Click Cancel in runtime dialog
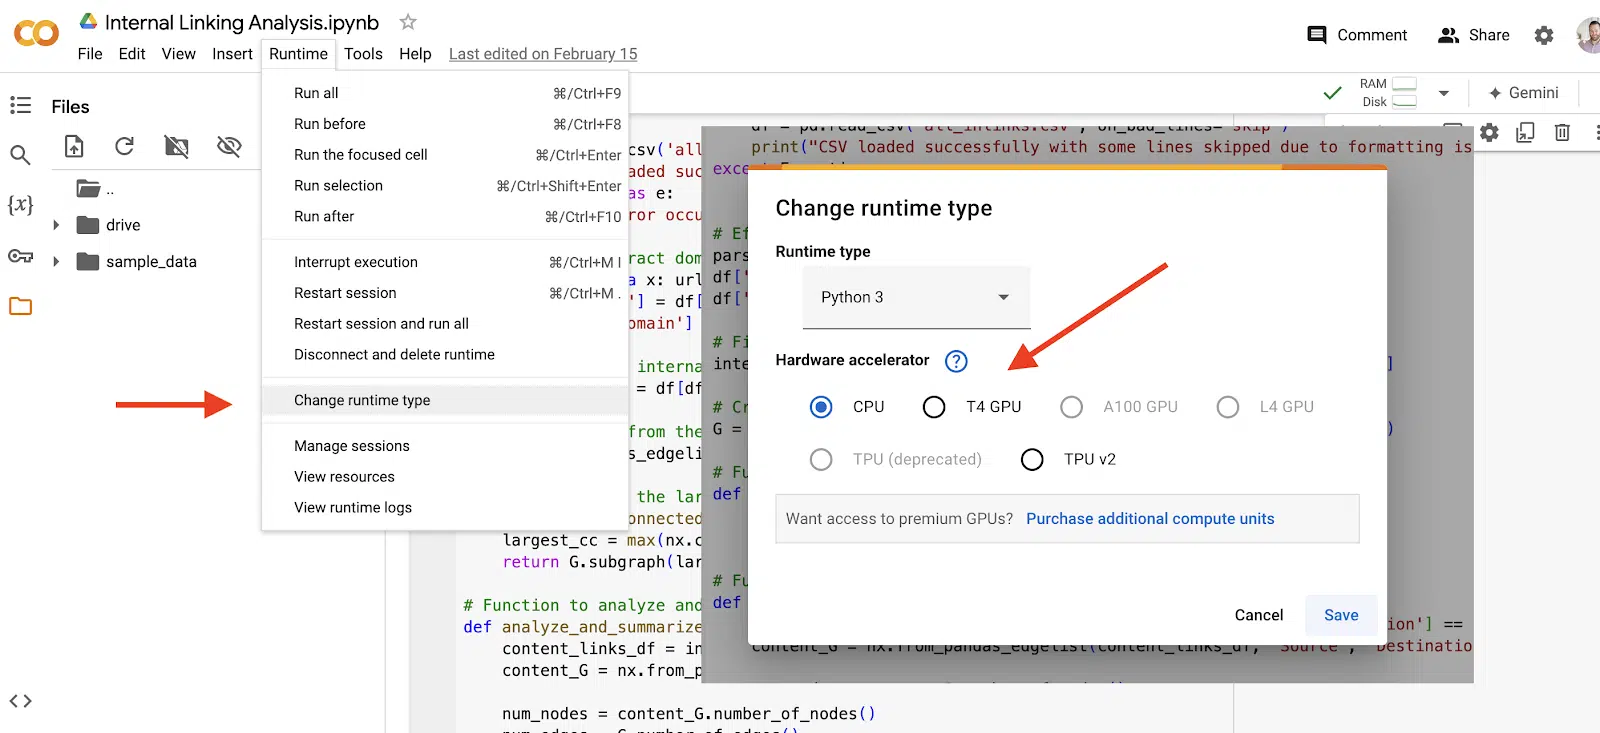 click(1258, 615)
